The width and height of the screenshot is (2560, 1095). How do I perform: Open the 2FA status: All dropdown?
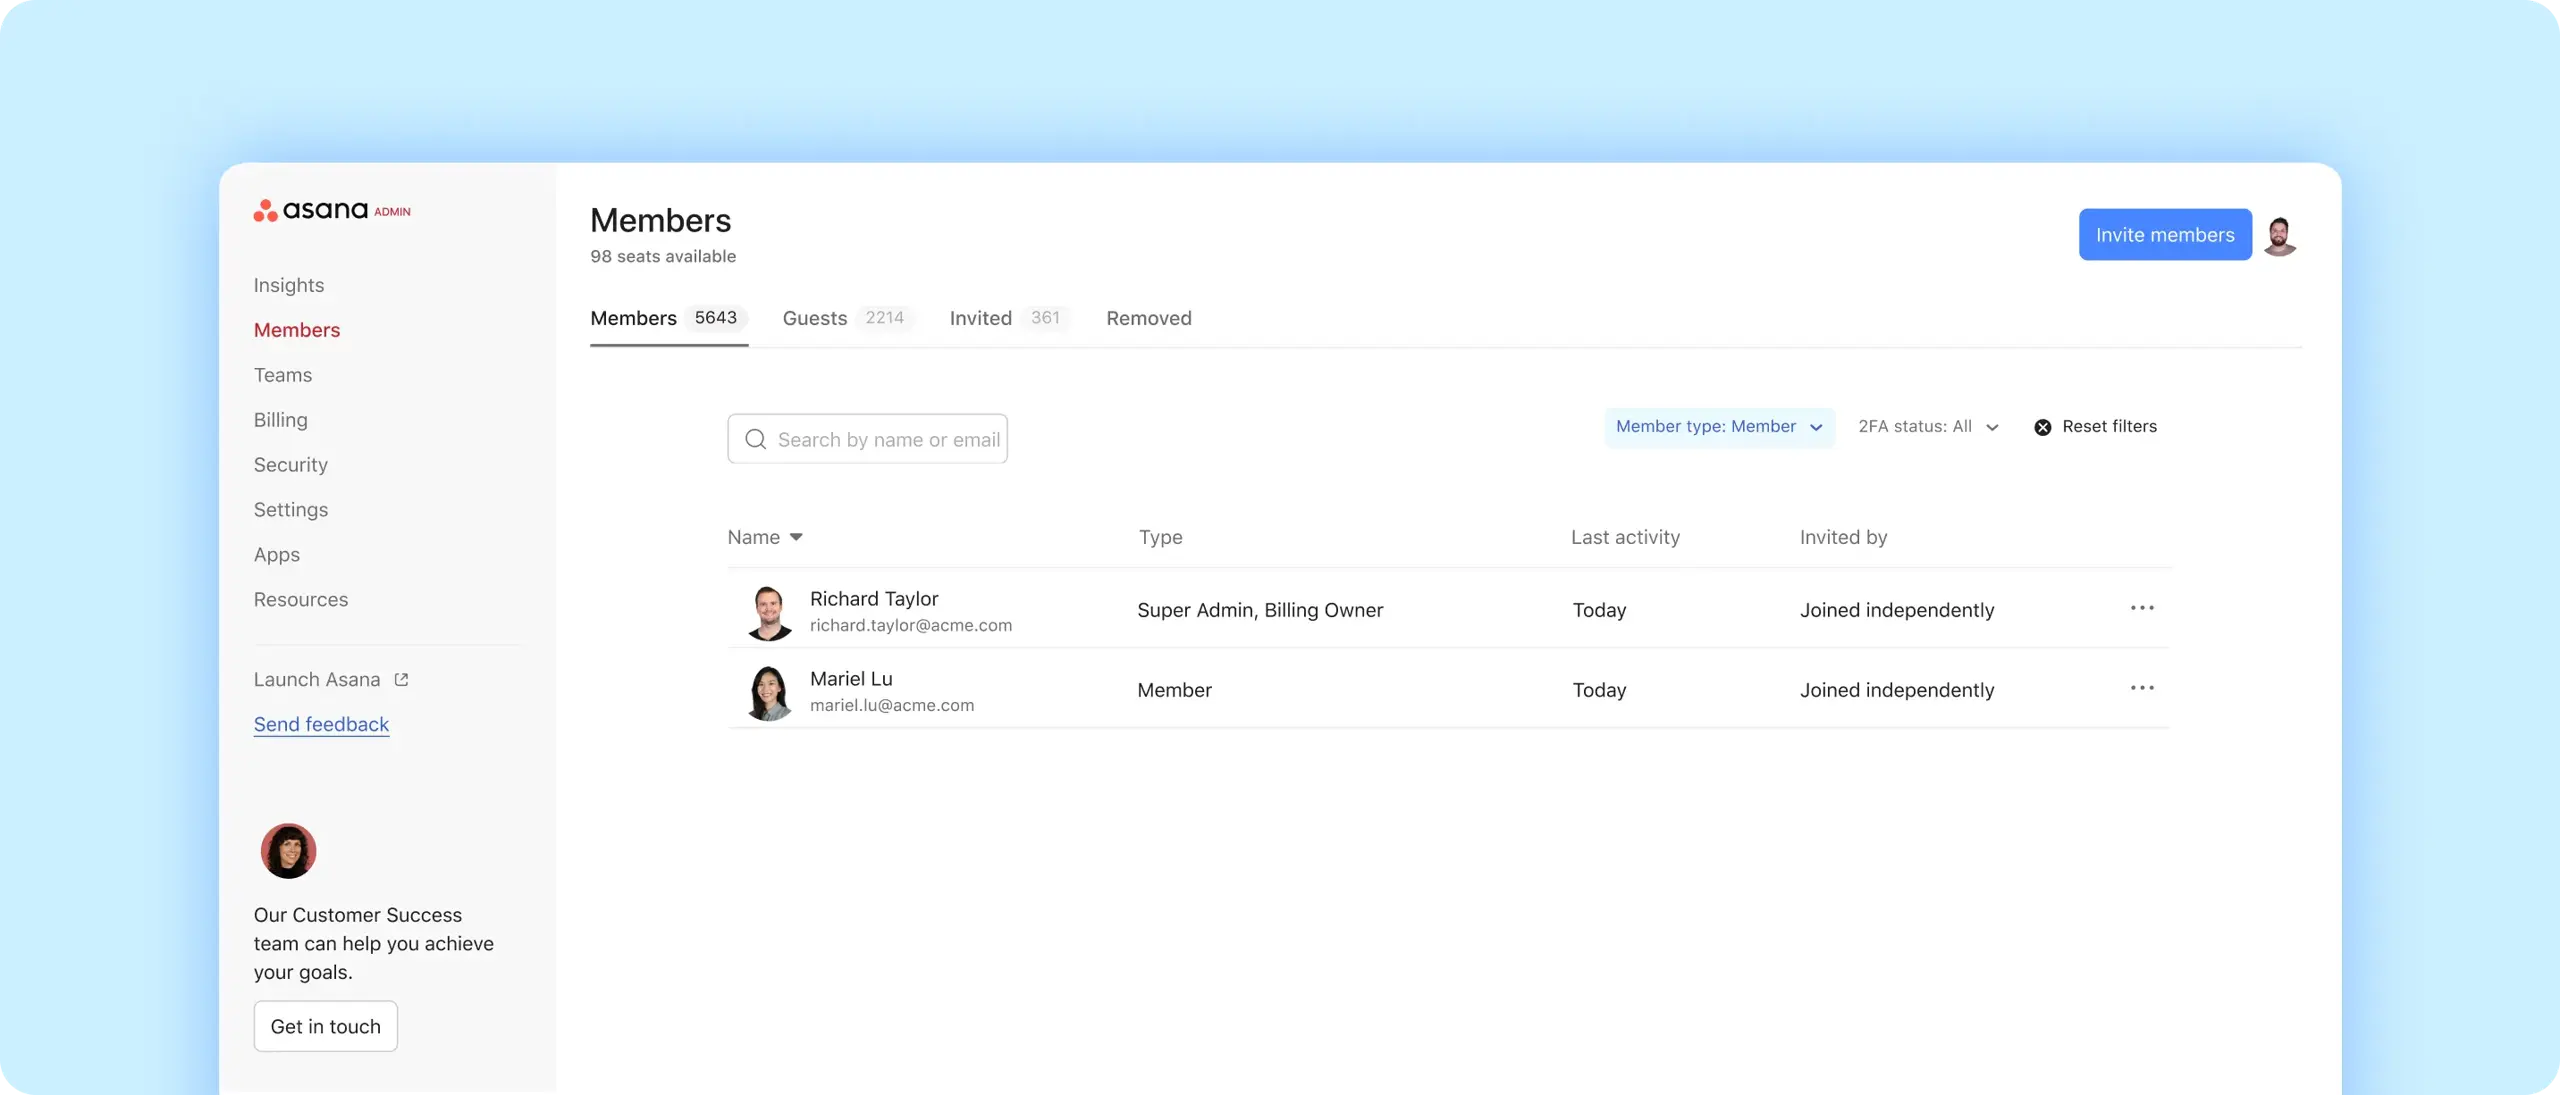(1929, 427)
